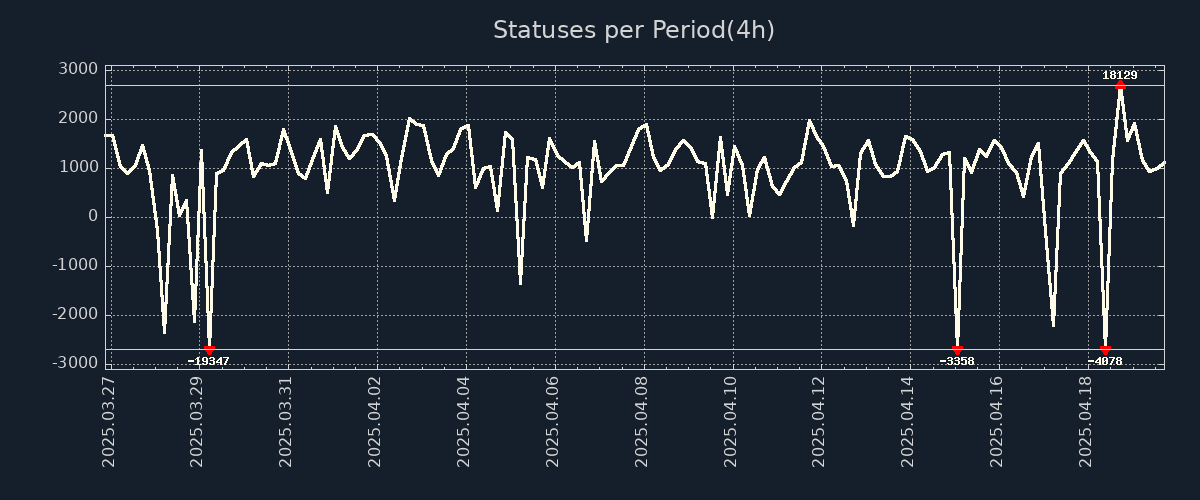Screen dimensions: 1200x500
Task: Click the 2025.04.16 date label
Action: coord(997,421)
